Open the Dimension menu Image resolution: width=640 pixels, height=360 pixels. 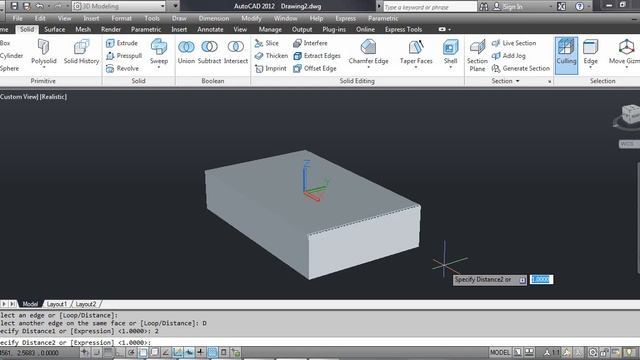pyautogui.click(x=213, y=18)
